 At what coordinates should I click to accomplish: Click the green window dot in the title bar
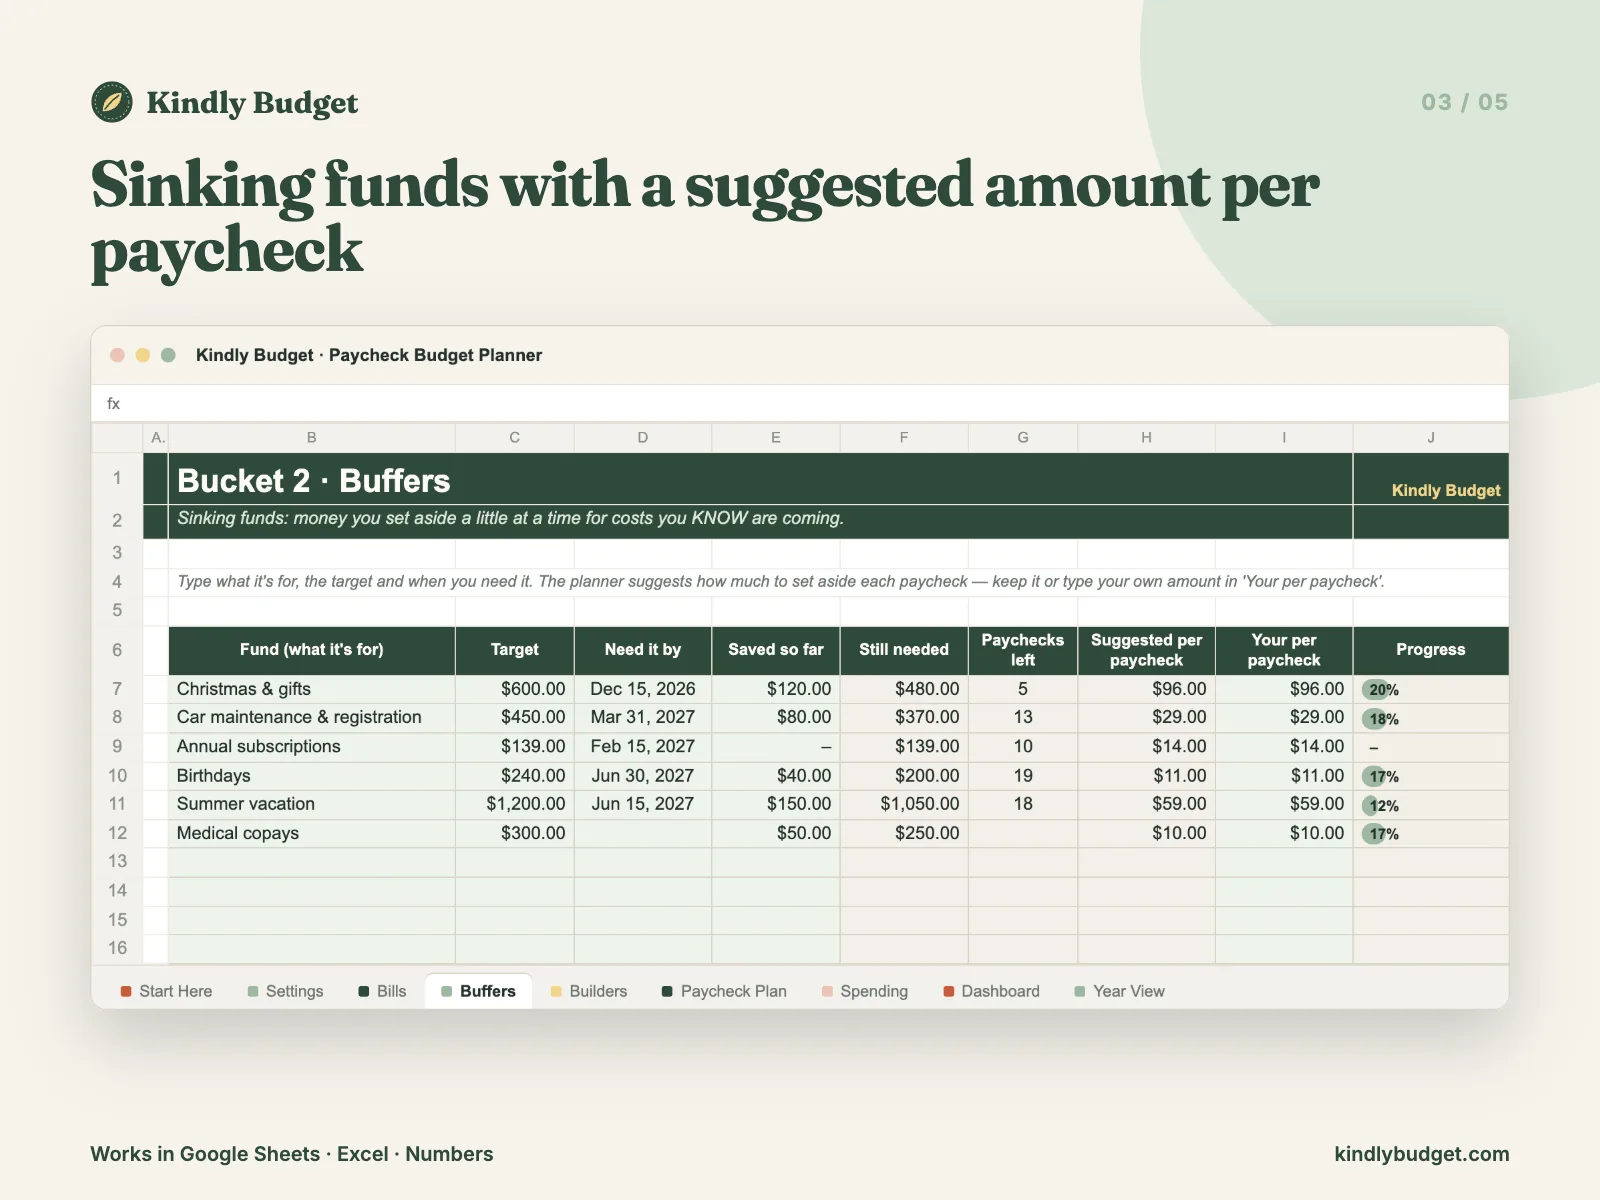169,355
